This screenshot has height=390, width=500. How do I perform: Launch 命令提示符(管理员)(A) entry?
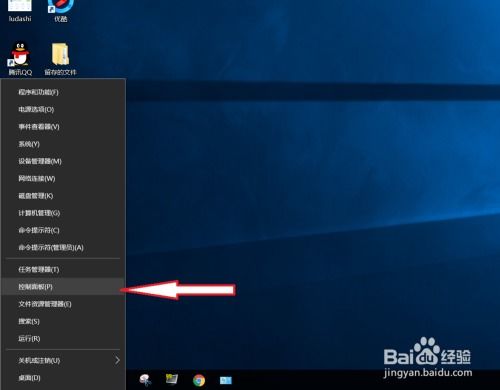pyautogui.click(x=63, y=248)
